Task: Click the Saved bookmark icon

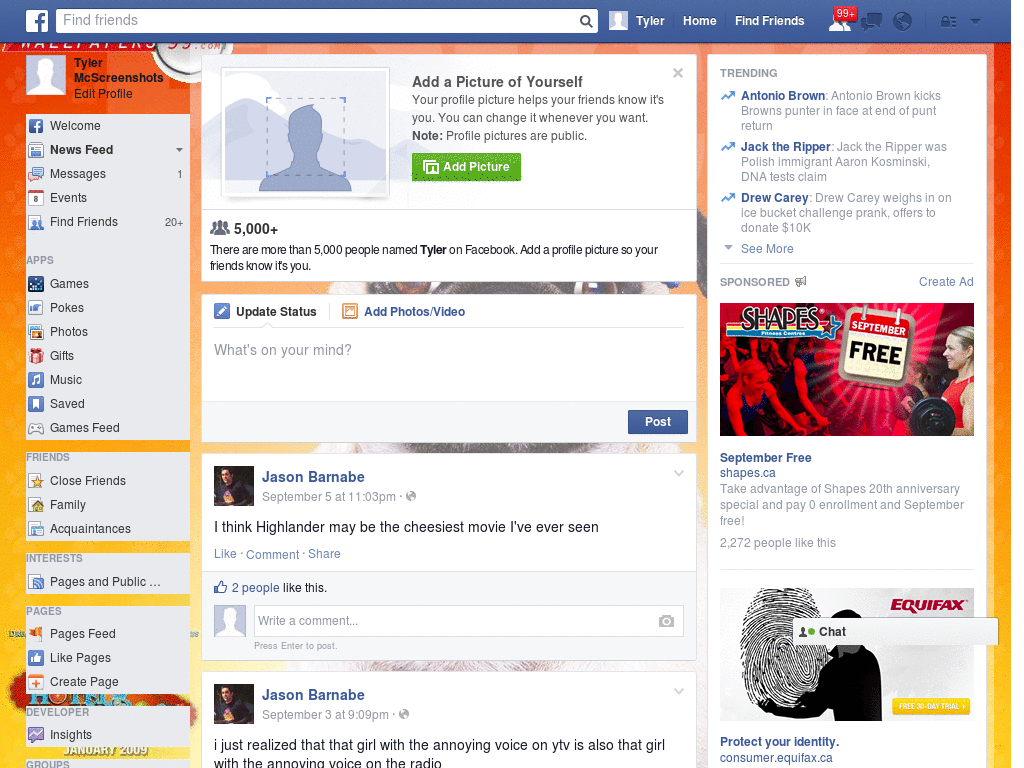Action: (x=36, y=404)
